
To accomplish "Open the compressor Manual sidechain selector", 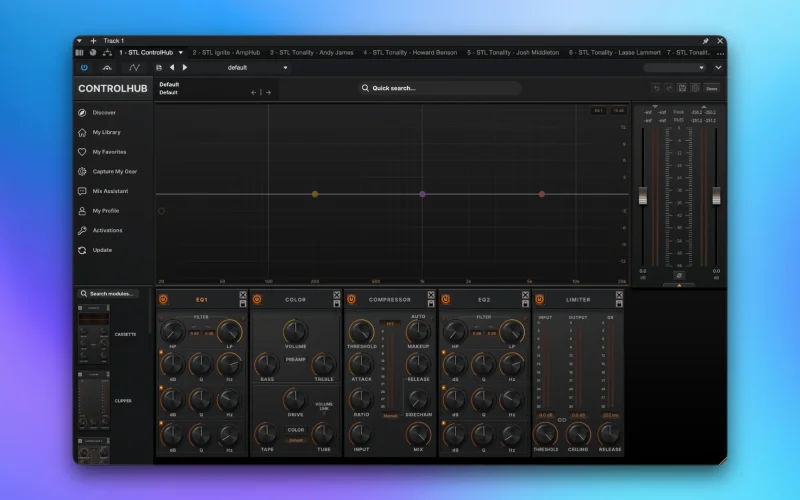I will [x=390, y=416].
